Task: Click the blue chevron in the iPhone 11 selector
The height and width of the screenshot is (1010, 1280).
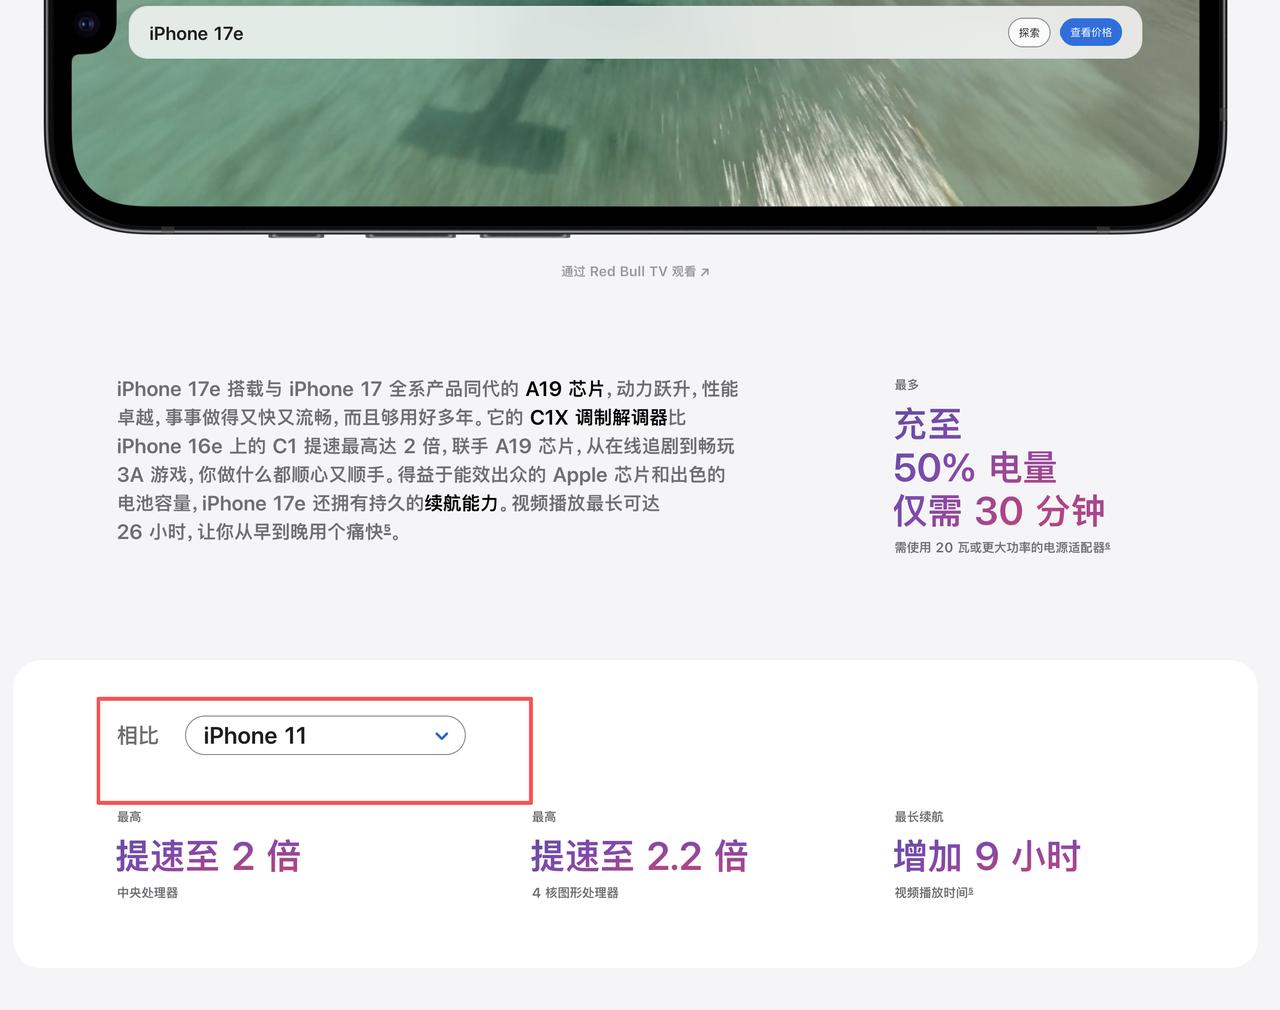Action: [x=442, y=736]
